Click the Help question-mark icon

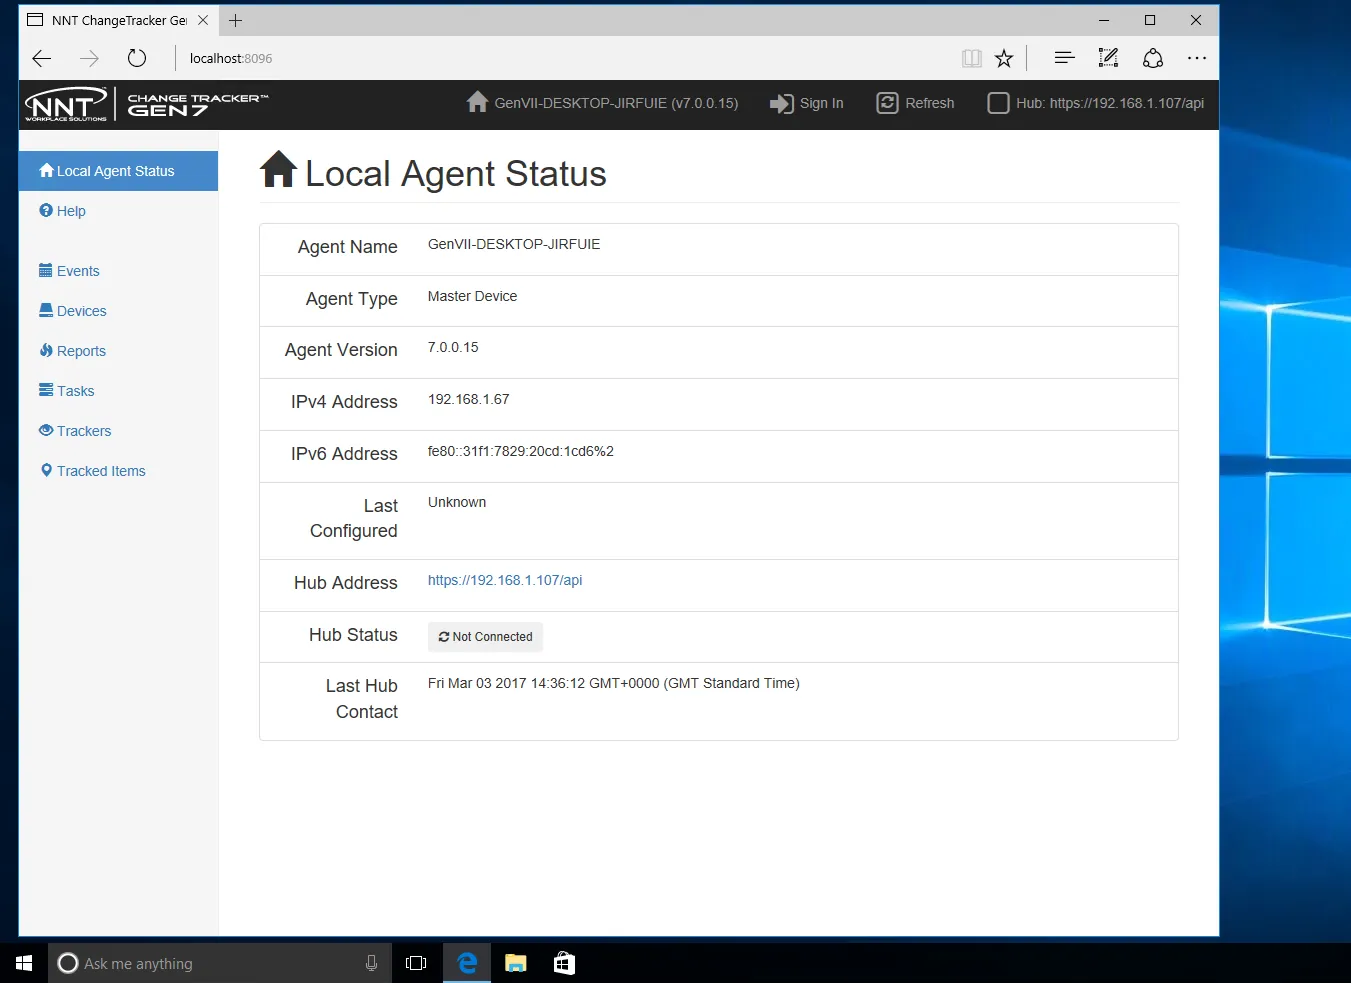[46, 210]
